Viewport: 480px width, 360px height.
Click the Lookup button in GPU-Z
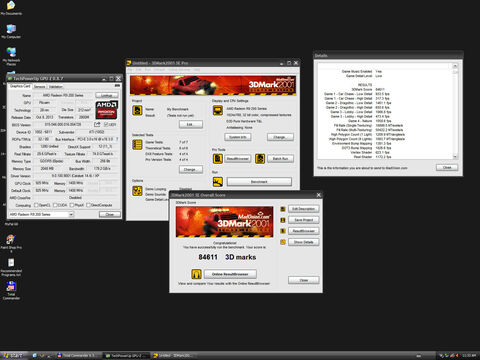tap(107, 95)
